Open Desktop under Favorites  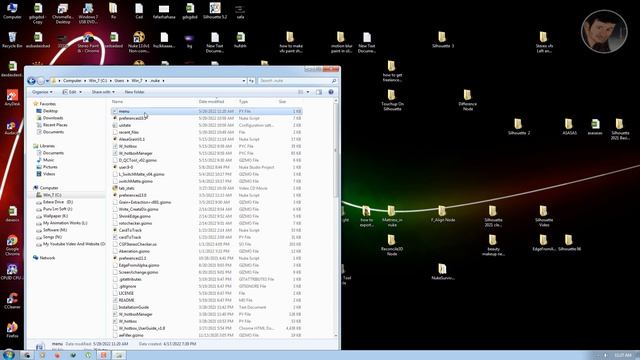point(50,111)
